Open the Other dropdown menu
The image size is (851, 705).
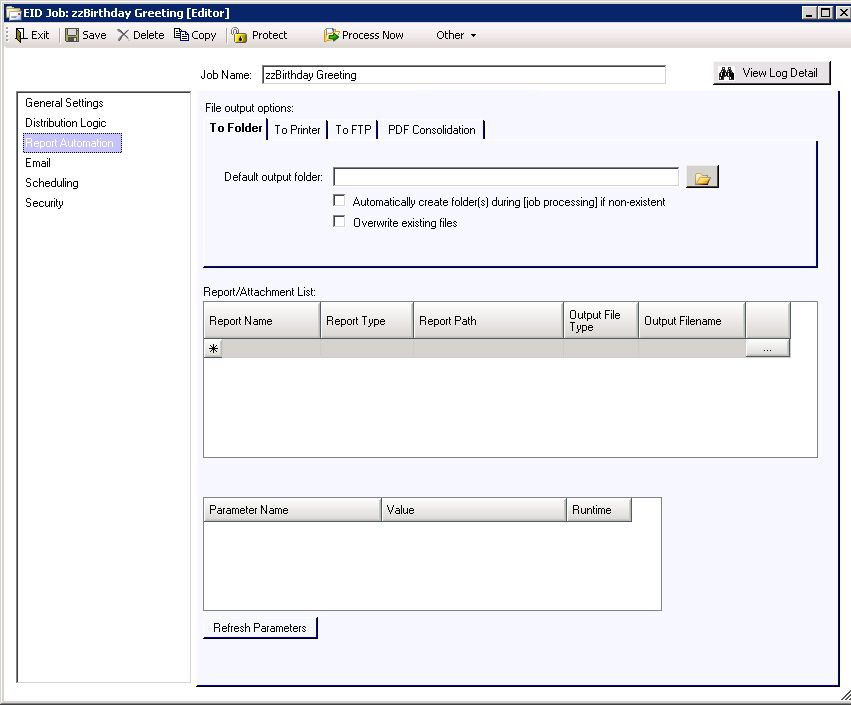click(455, 35)
